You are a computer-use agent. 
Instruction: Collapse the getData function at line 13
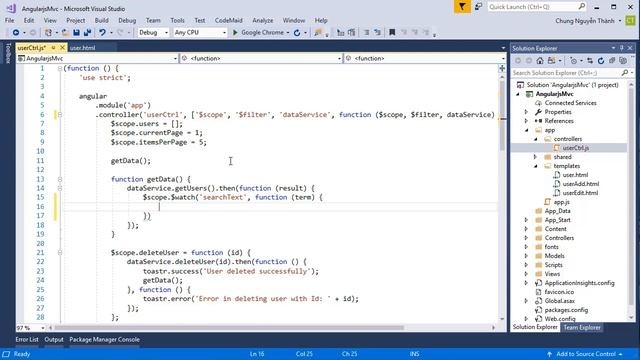coord(60,179)
